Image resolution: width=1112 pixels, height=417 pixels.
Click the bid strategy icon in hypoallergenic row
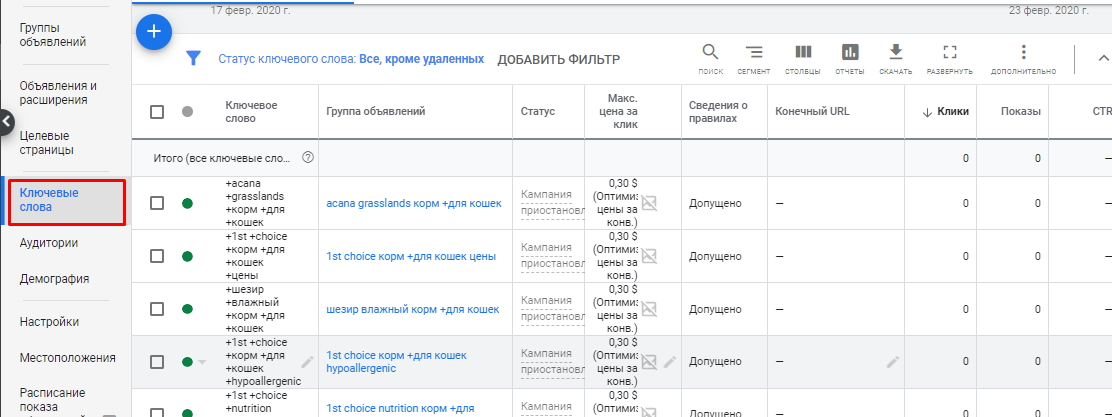(649, 362)
